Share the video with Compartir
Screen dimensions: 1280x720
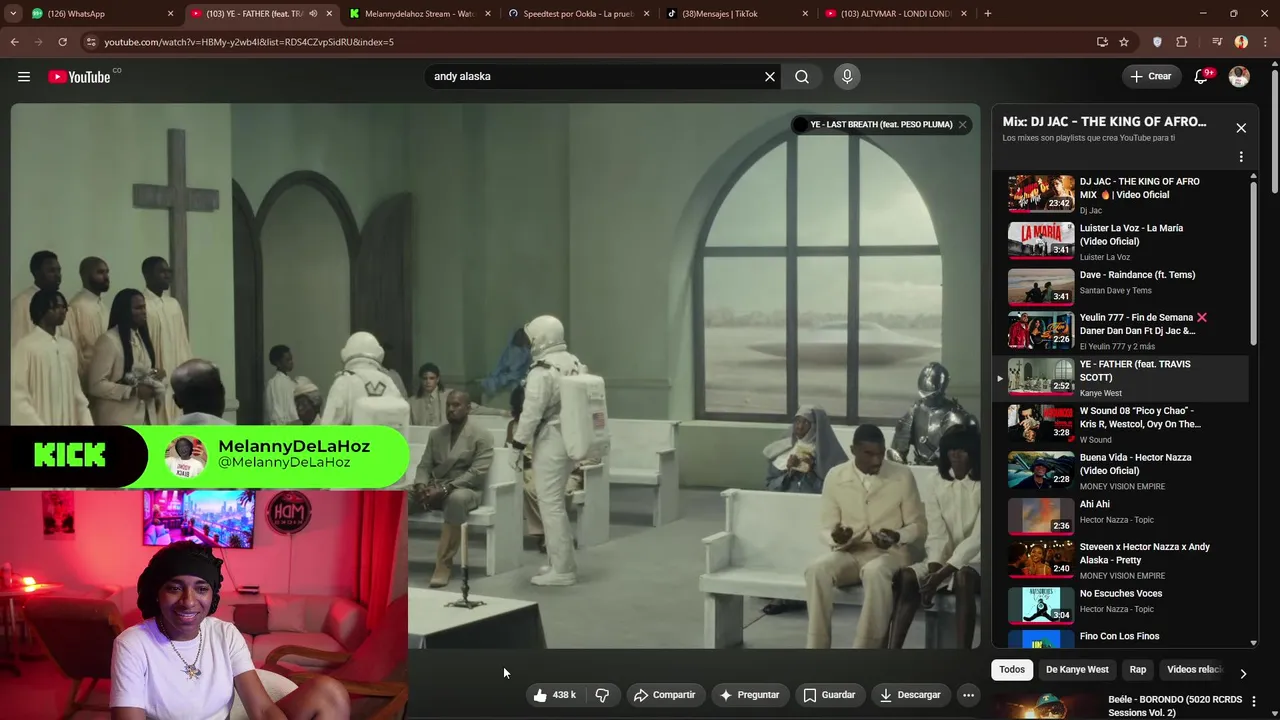point(664,695)
